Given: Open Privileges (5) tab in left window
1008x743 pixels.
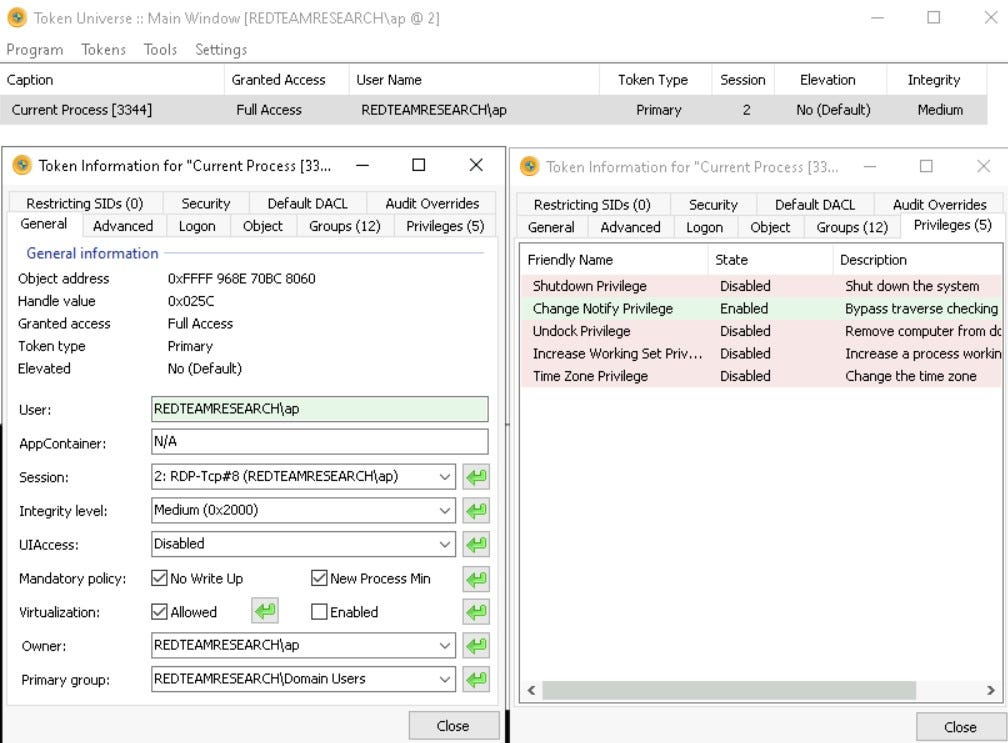Looking at the screenshot, I should [445, 226].
